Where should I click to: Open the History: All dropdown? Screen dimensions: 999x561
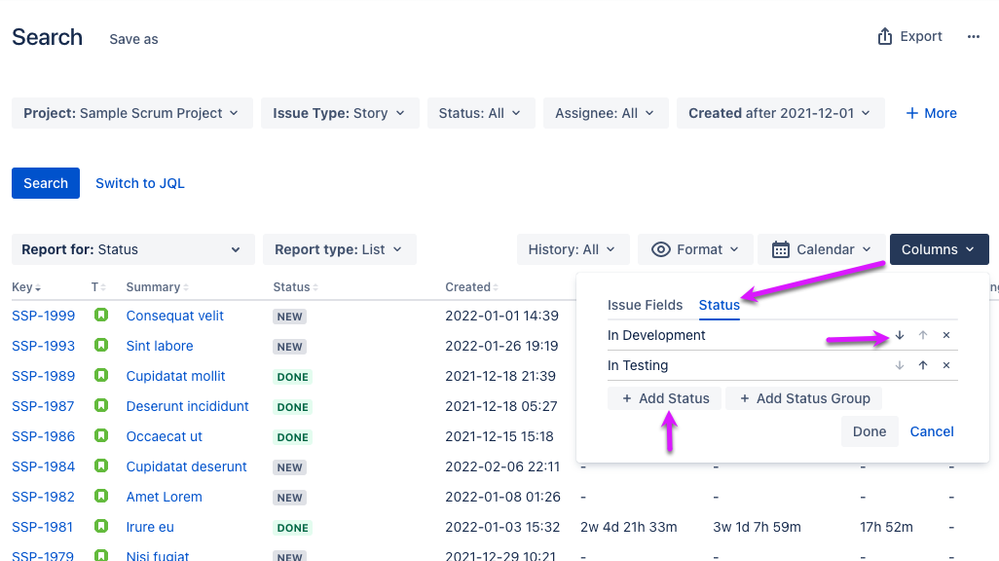pos(573,250)
